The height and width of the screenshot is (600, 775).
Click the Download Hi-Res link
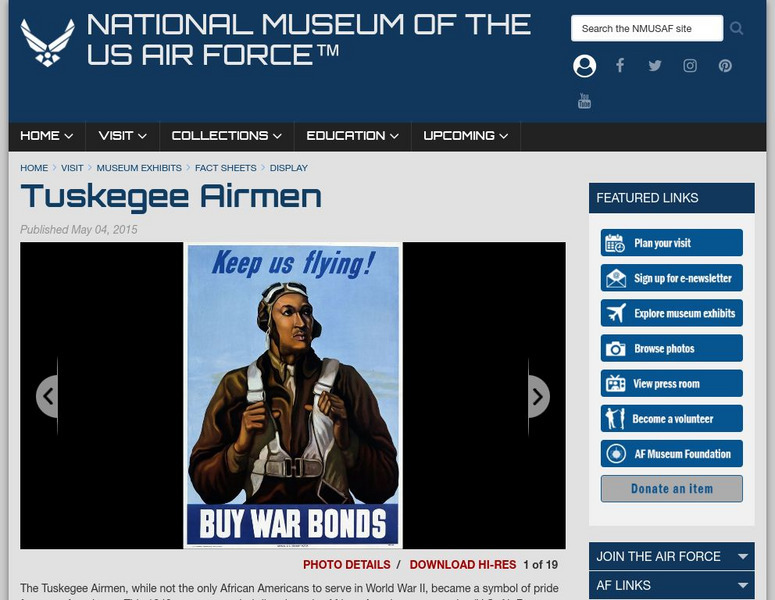463,564
